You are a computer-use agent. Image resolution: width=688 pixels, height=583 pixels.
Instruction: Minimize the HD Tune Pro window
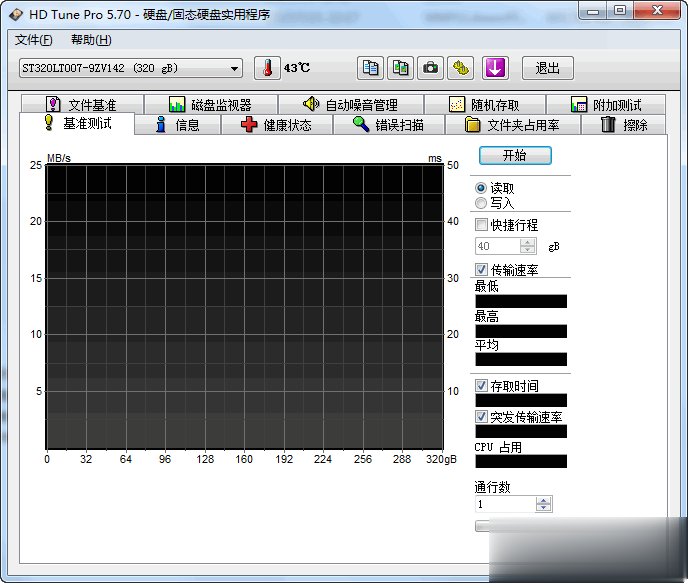click(x=593, y=11)
